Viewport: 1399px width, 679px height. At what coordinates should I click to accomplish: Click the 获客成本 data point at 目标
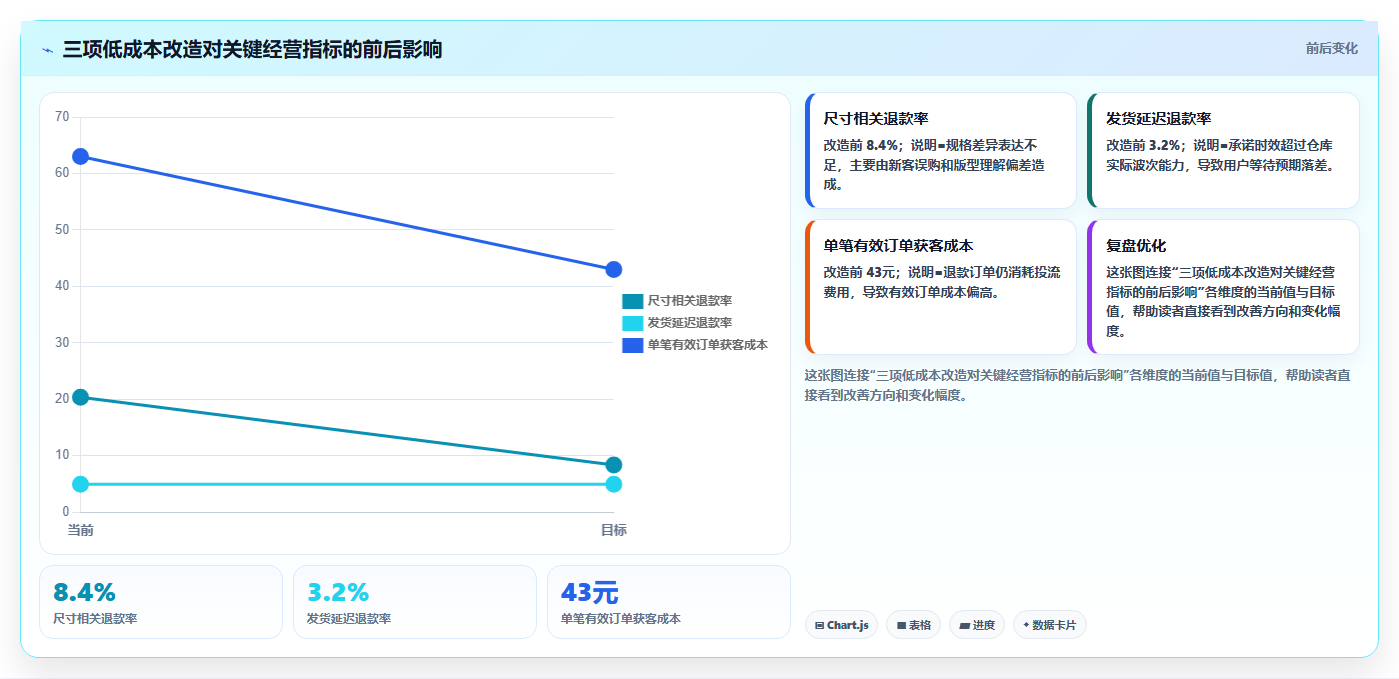point(614,269)
